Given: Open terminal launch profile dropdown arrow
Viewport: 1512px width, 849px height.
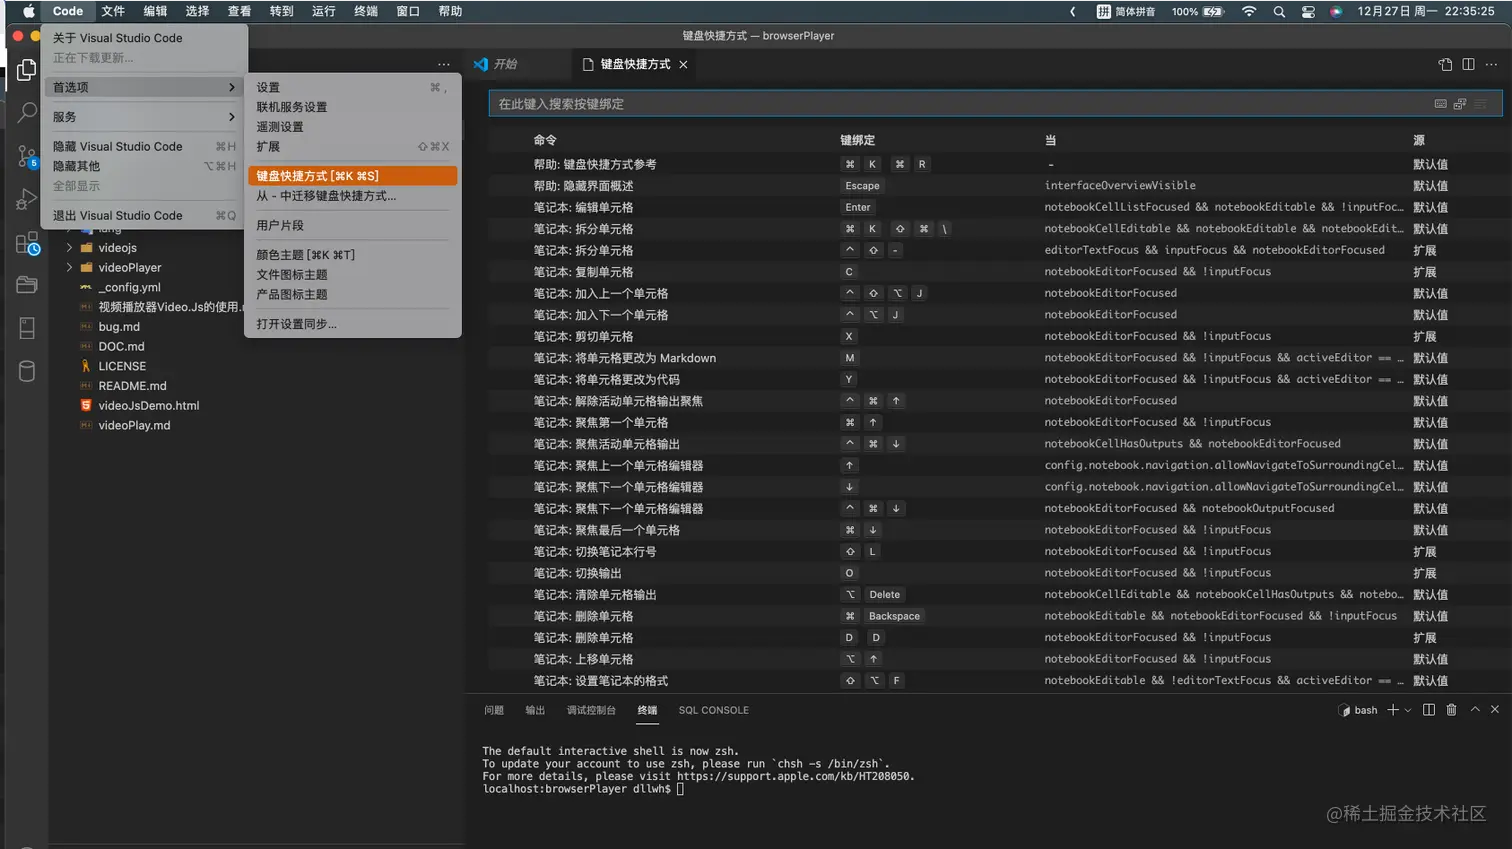Looking at the screenshot, I should coord(1408,710).
